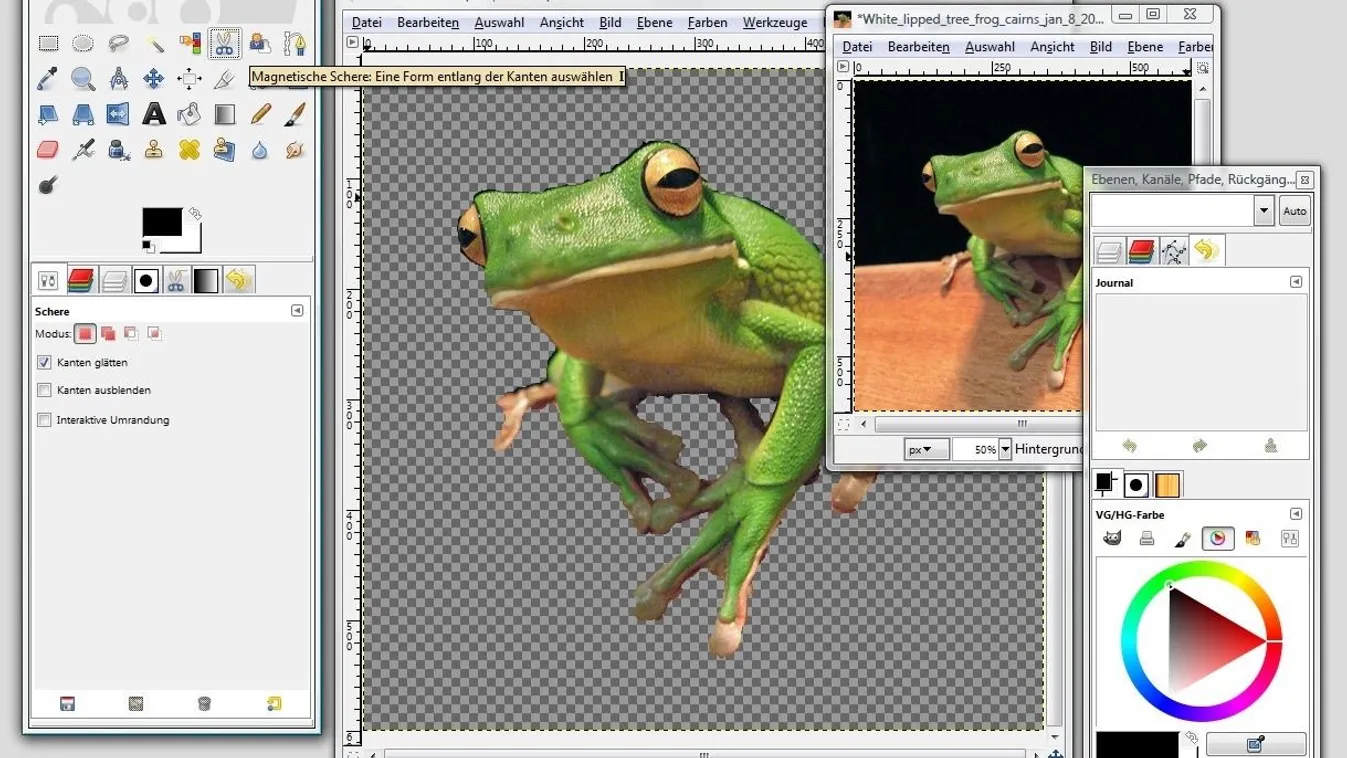
Task: Restore tool options button at toolbox bottom
Action: 136,704
